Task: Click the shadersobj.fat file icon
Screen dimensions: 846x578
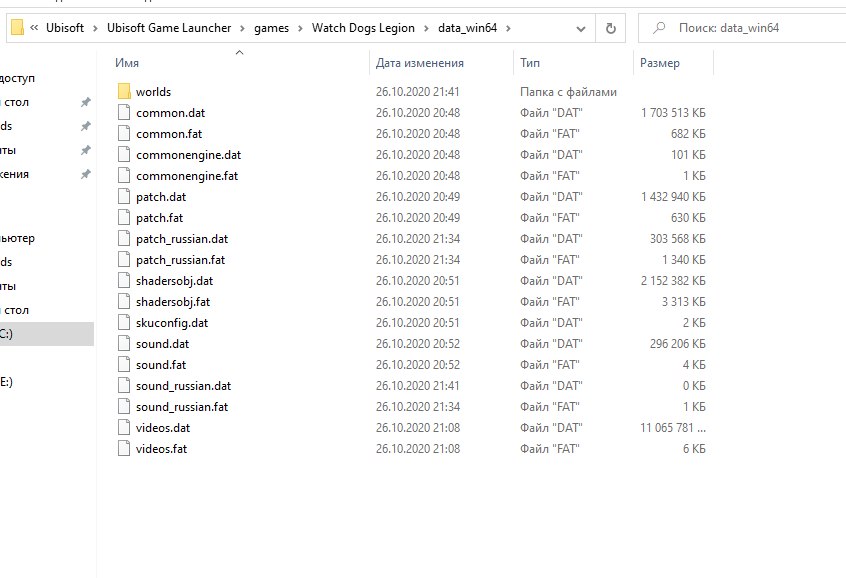Action: (x=124, y=302)
